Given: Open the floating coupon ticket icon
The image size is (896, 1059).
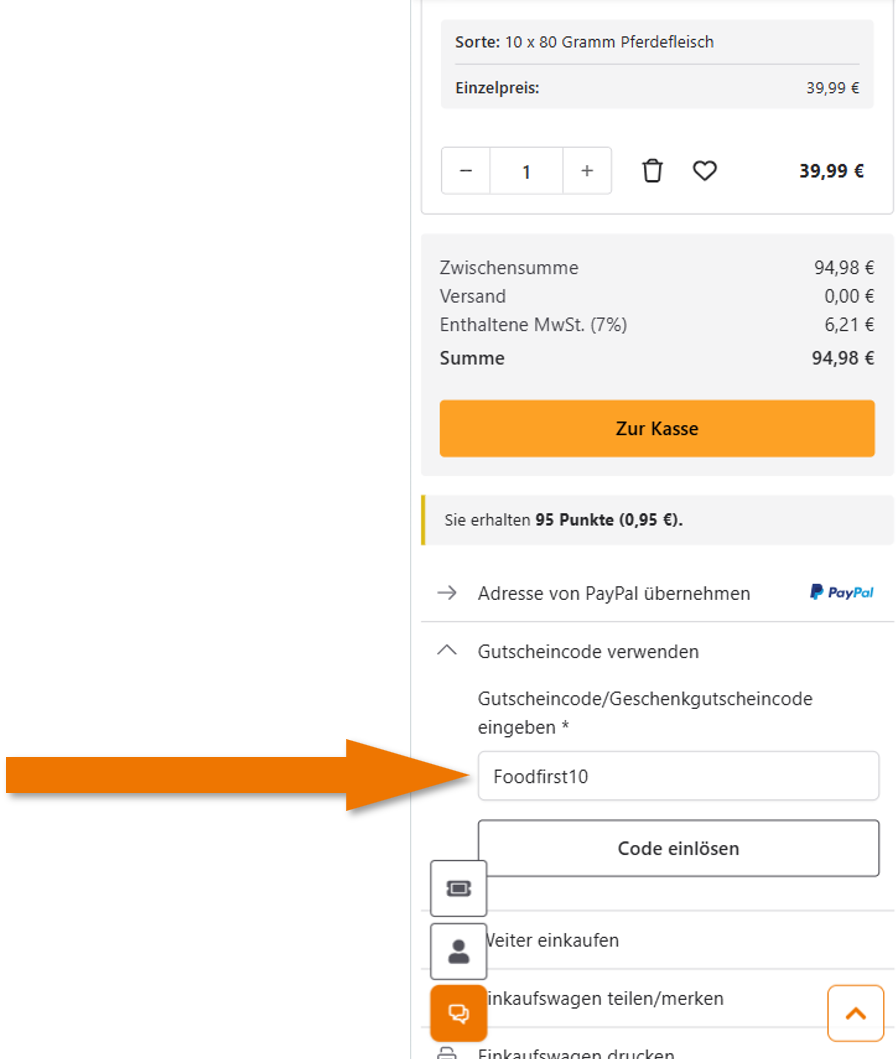Looking at the screenshot, I should point(459,888).
